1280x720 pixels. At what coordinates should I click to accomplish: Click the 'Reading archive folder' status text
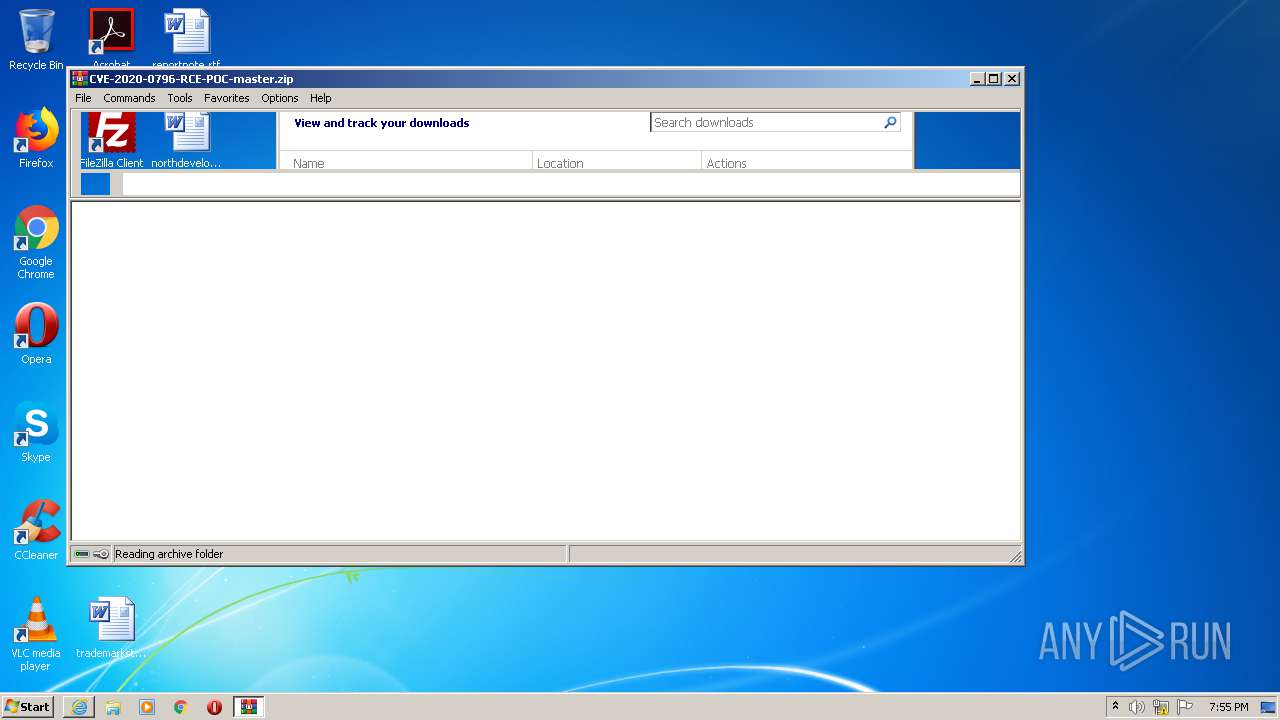point(169,554)
